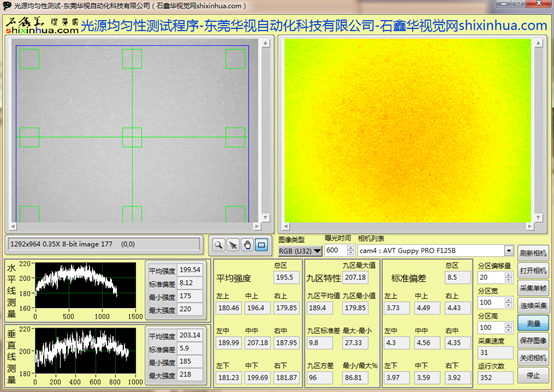
Task: Click the 分区高 field showing 100
Action: click(x=491, y=327)
